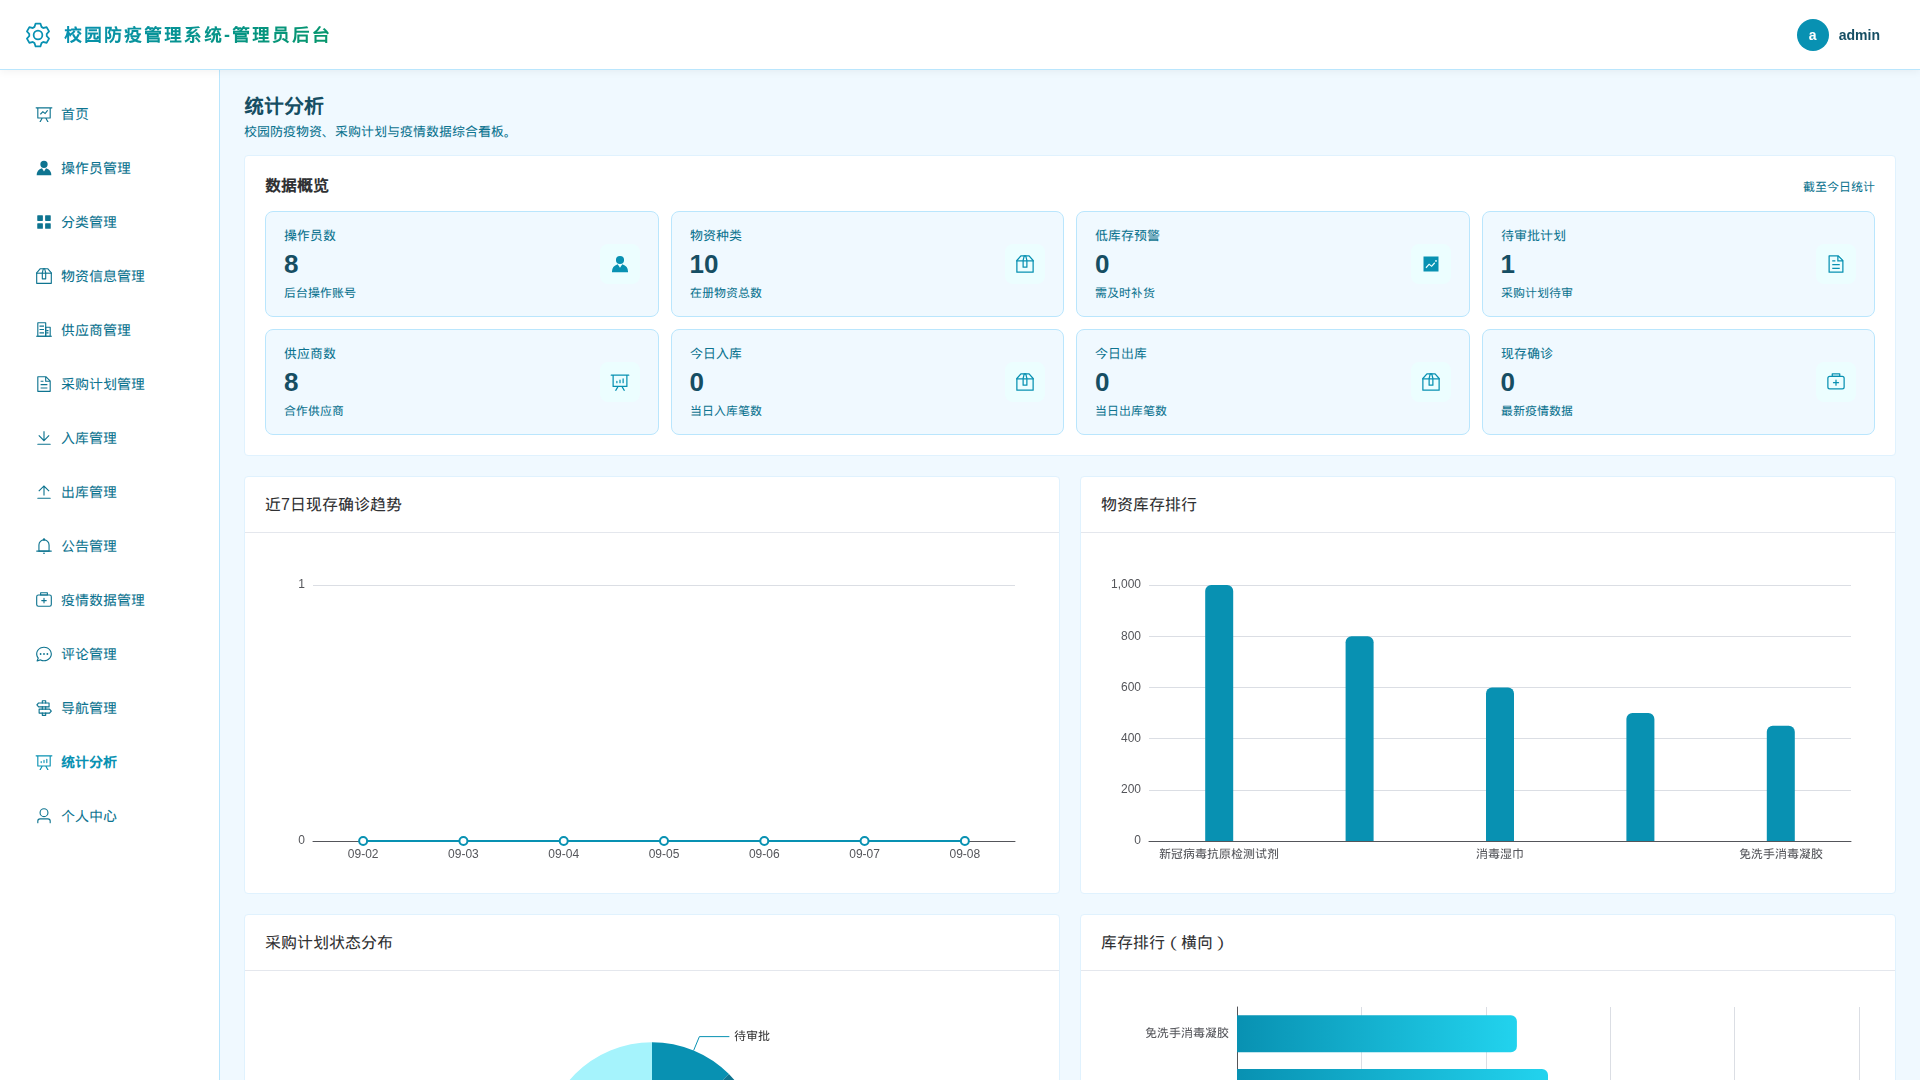Image resolution: width=1920 pixels, height=1080 pixels.
Task: Click the 分类管理 grid icon
Action: click(44, 222)
